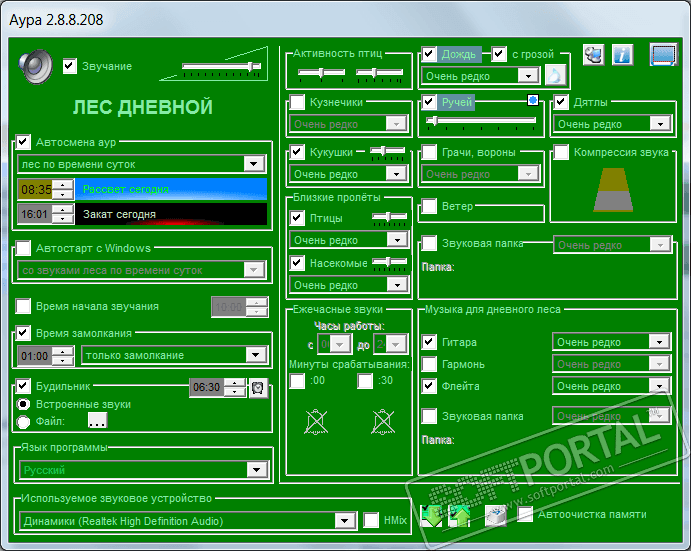Enable Ветер checkbox
691x551 pixels.
(x=429, y=206)
